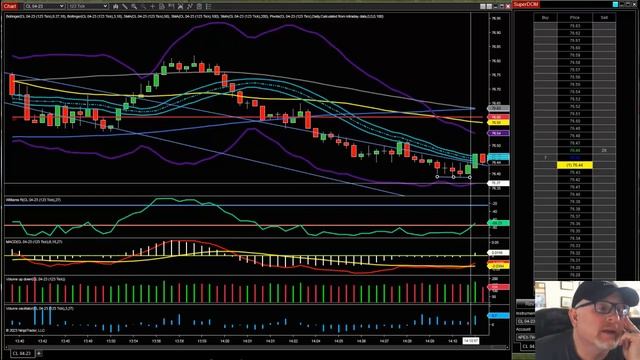Click the first grey link square in chart title bar
Screen dimensions: 640x360
[x=482, y=7]
